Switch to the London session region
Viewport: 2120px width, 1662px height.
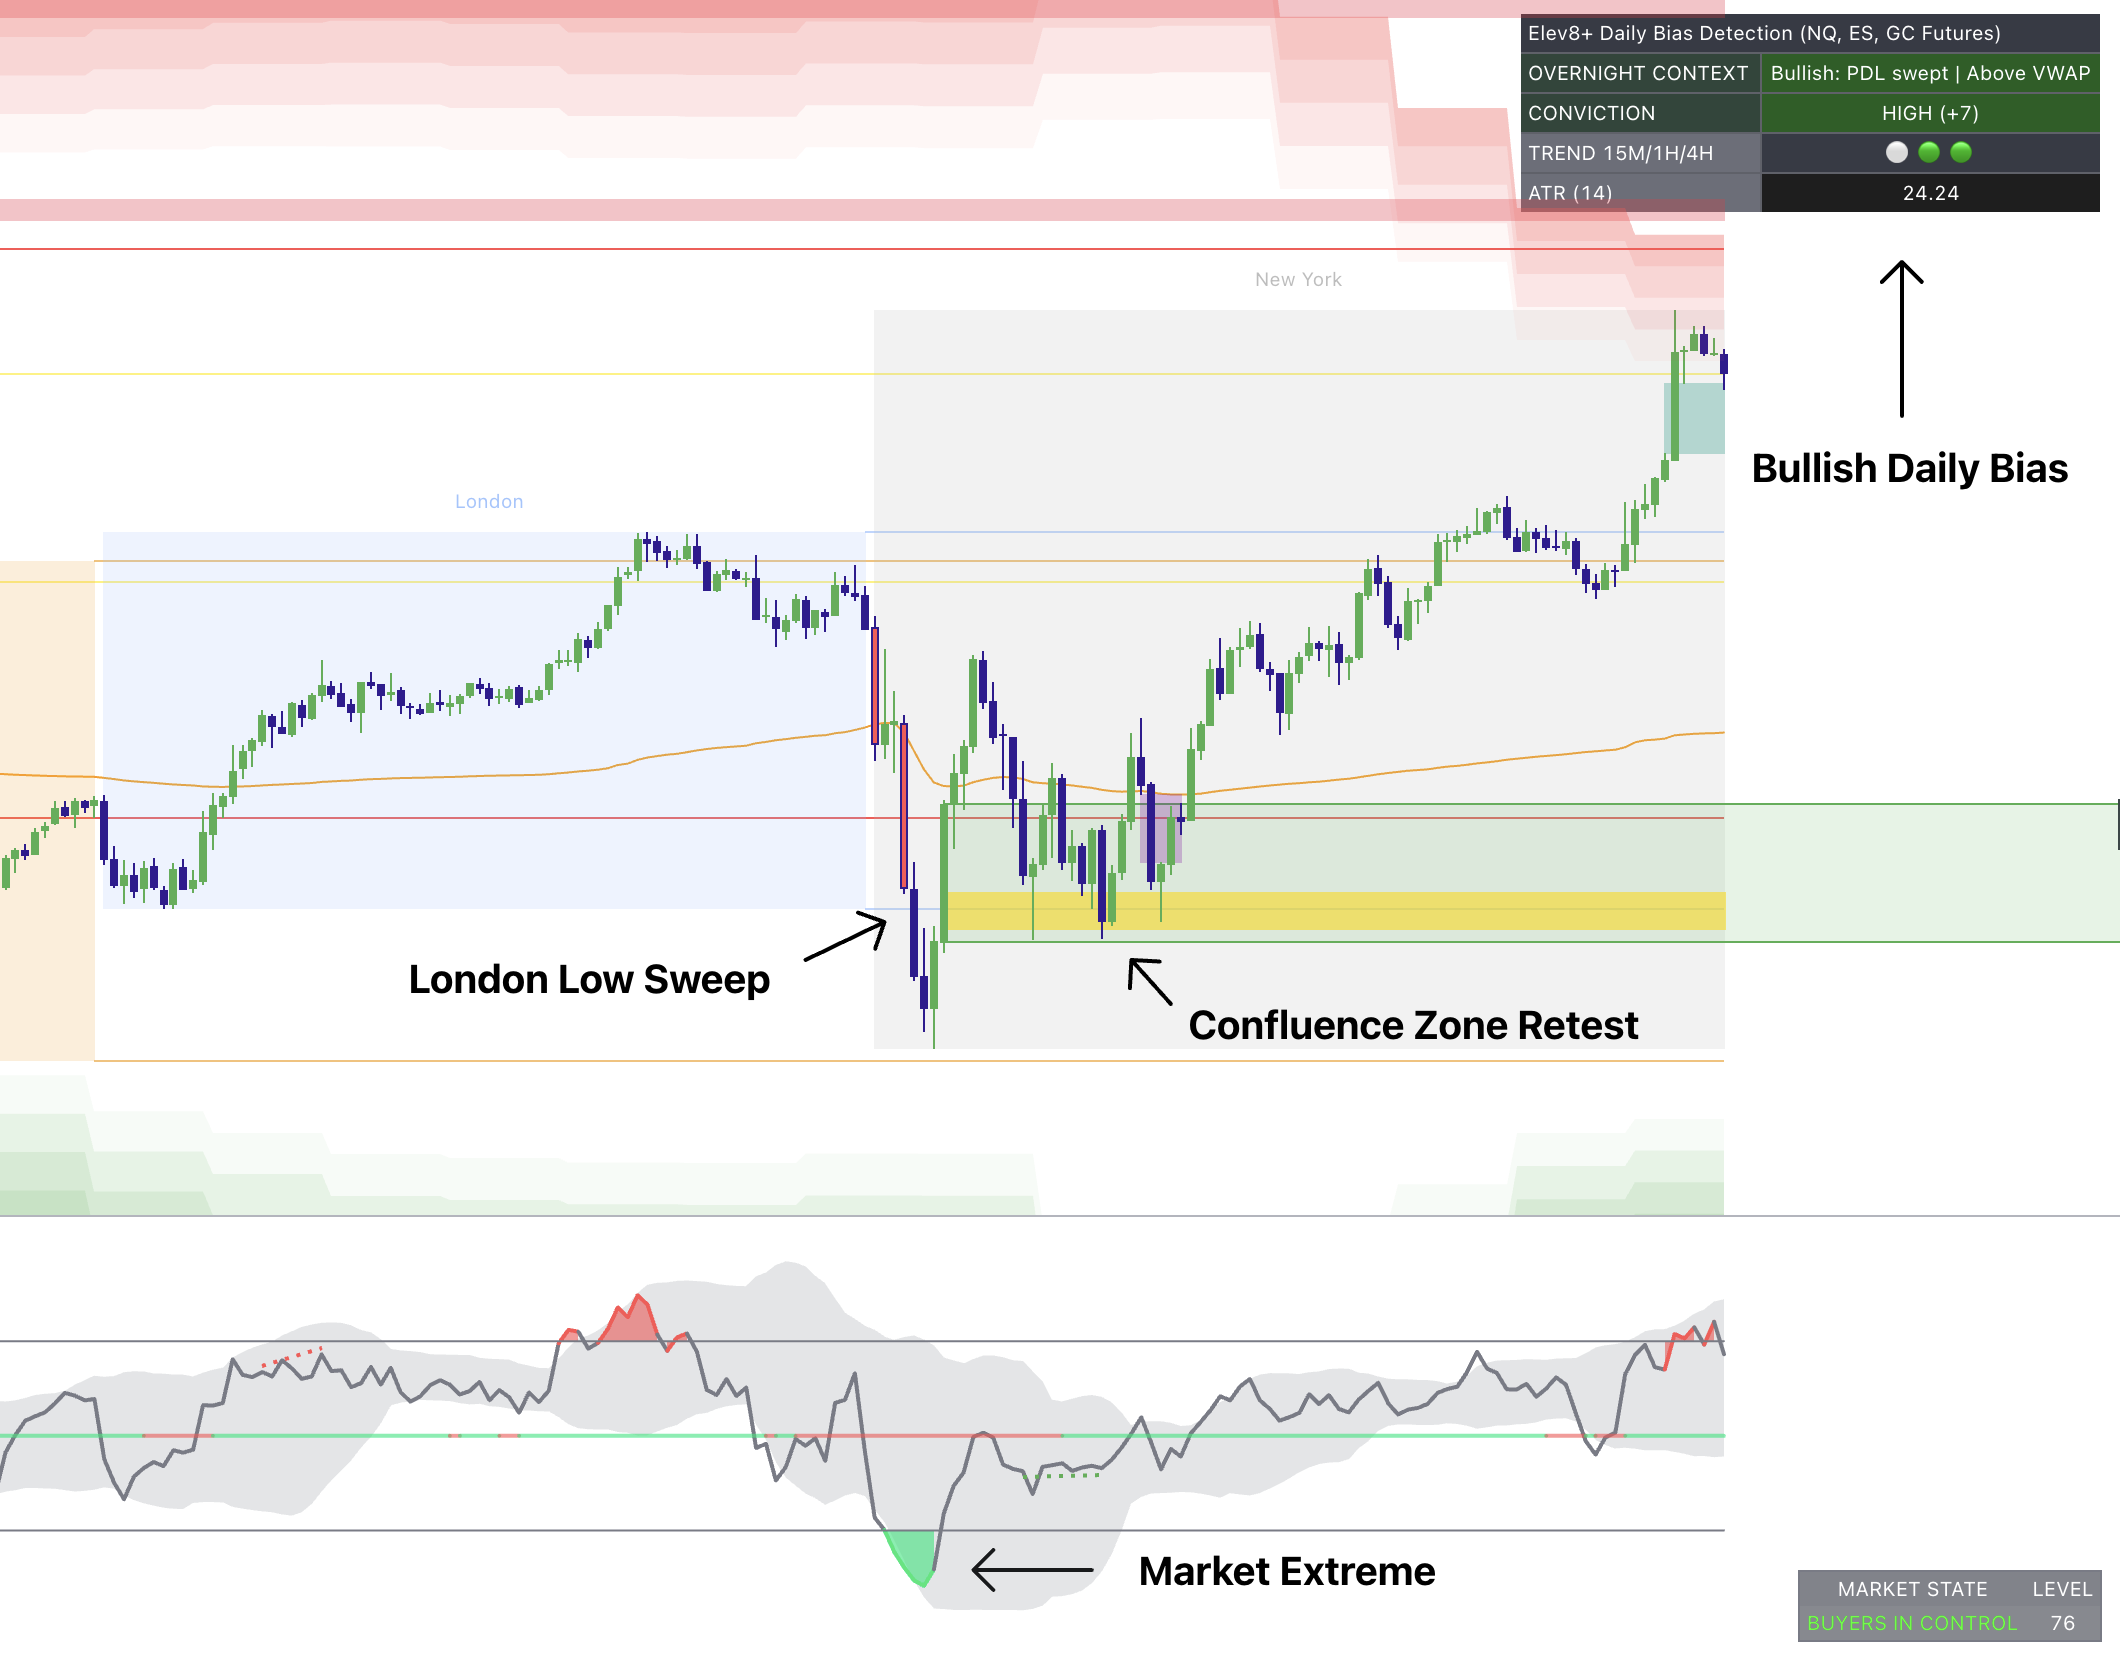point(489,501)
